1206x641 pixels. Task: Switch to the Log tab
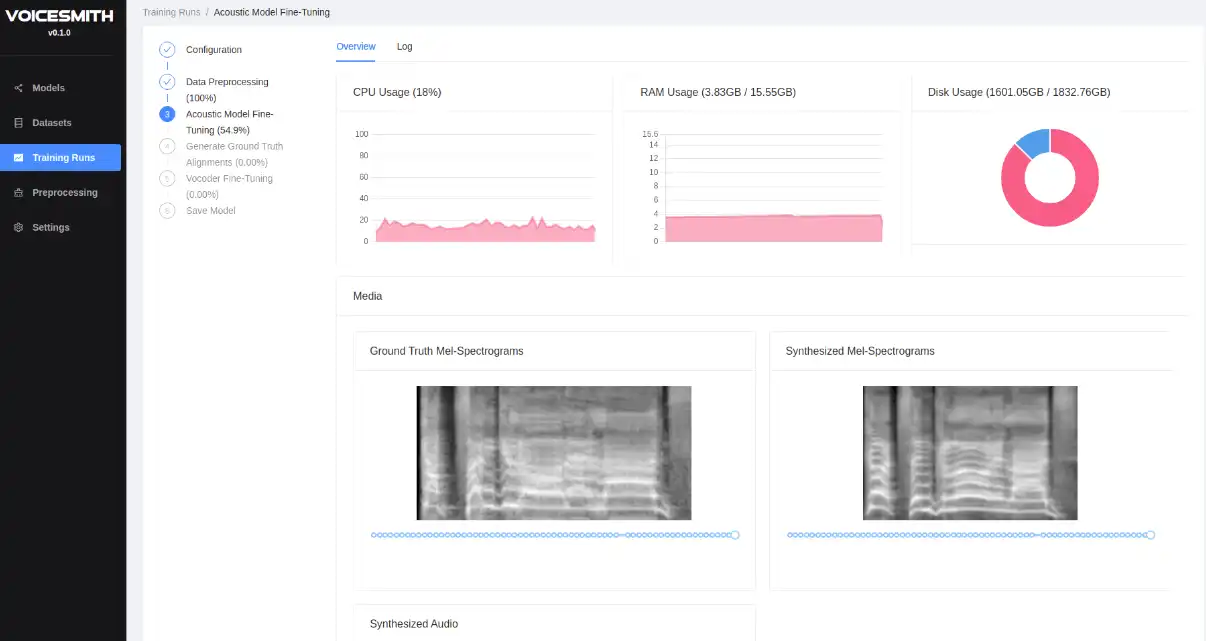click(x=405, y=47)
